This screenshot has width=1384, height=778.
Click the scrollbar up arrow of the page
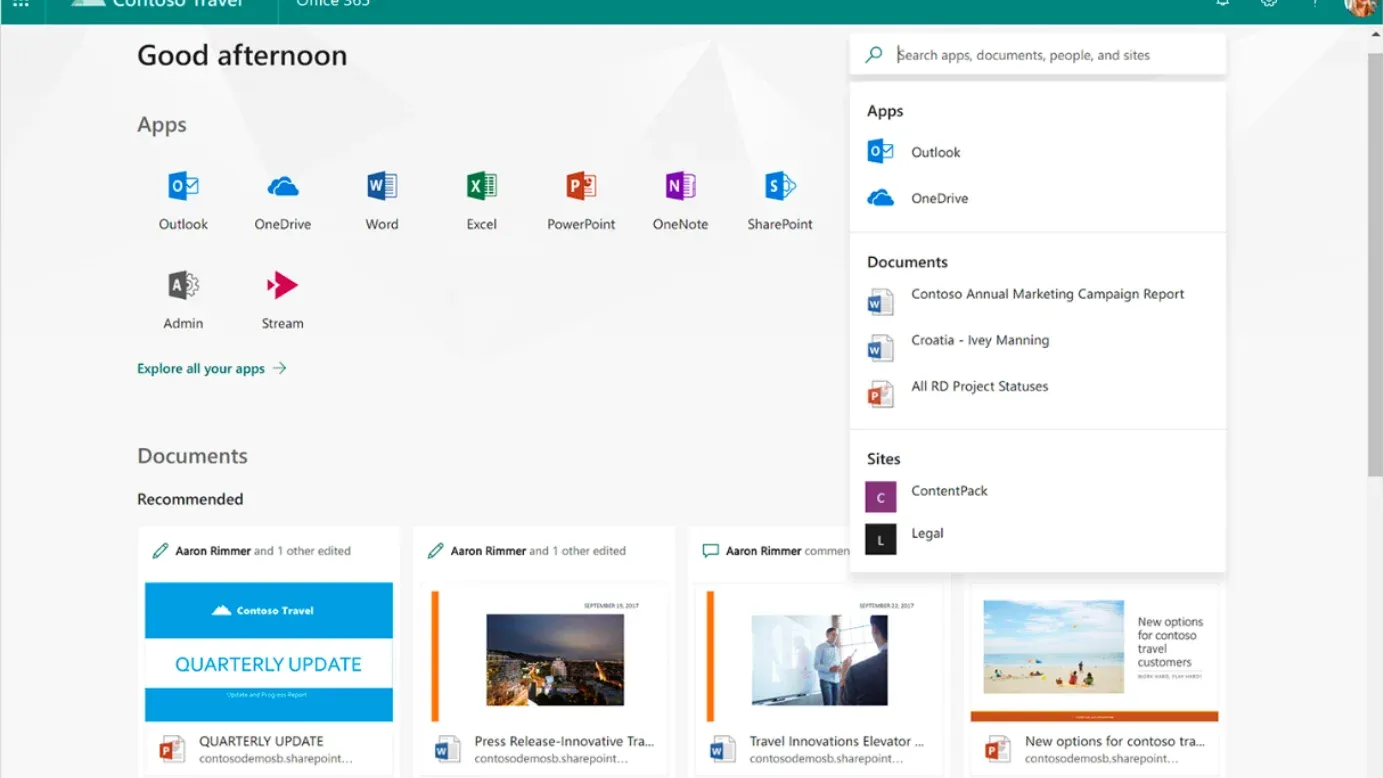pyautogui.click(x=1376, y=34)
